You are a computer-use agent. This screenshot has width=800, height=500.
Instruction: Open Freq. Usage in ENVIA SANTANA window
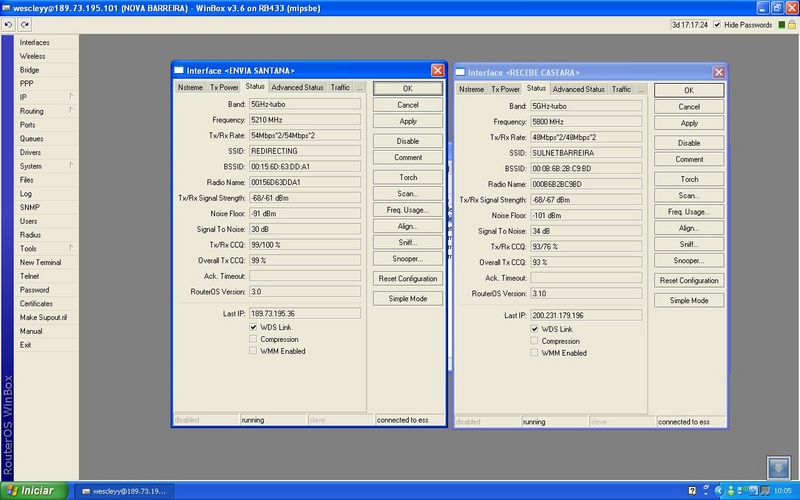[408, 210]
